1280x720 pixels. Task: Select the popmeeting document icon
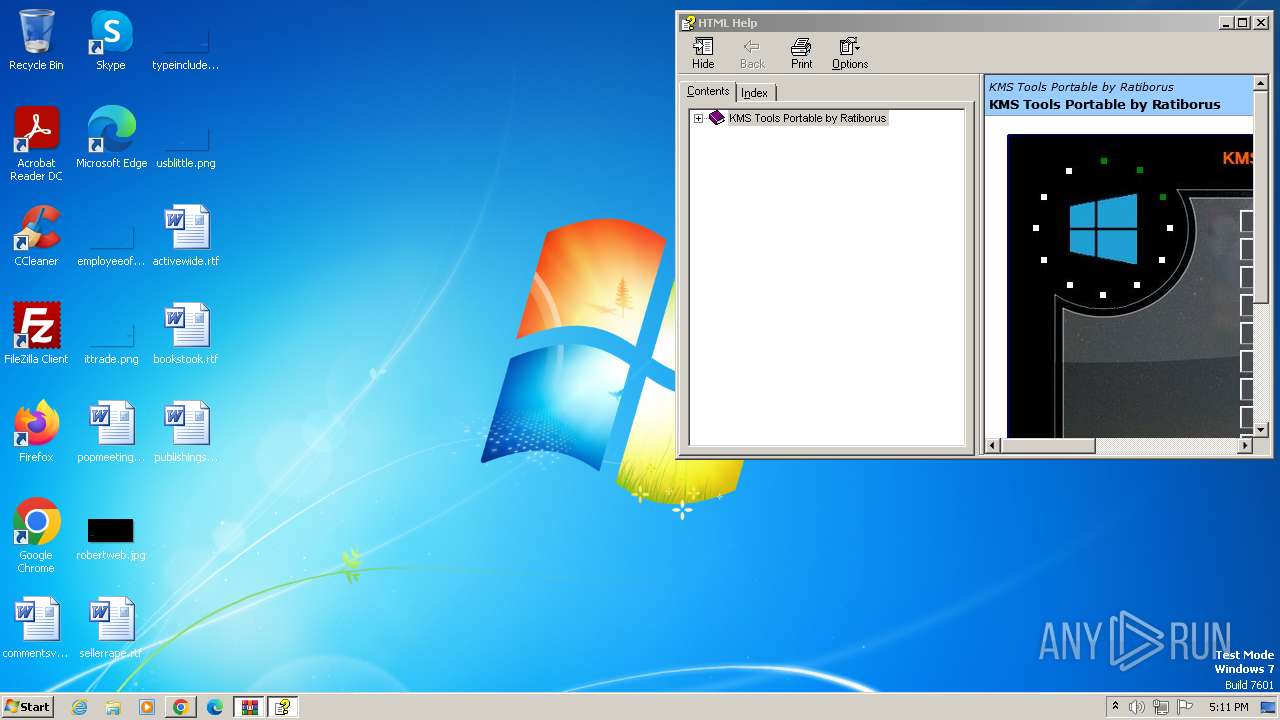[111, 432]
